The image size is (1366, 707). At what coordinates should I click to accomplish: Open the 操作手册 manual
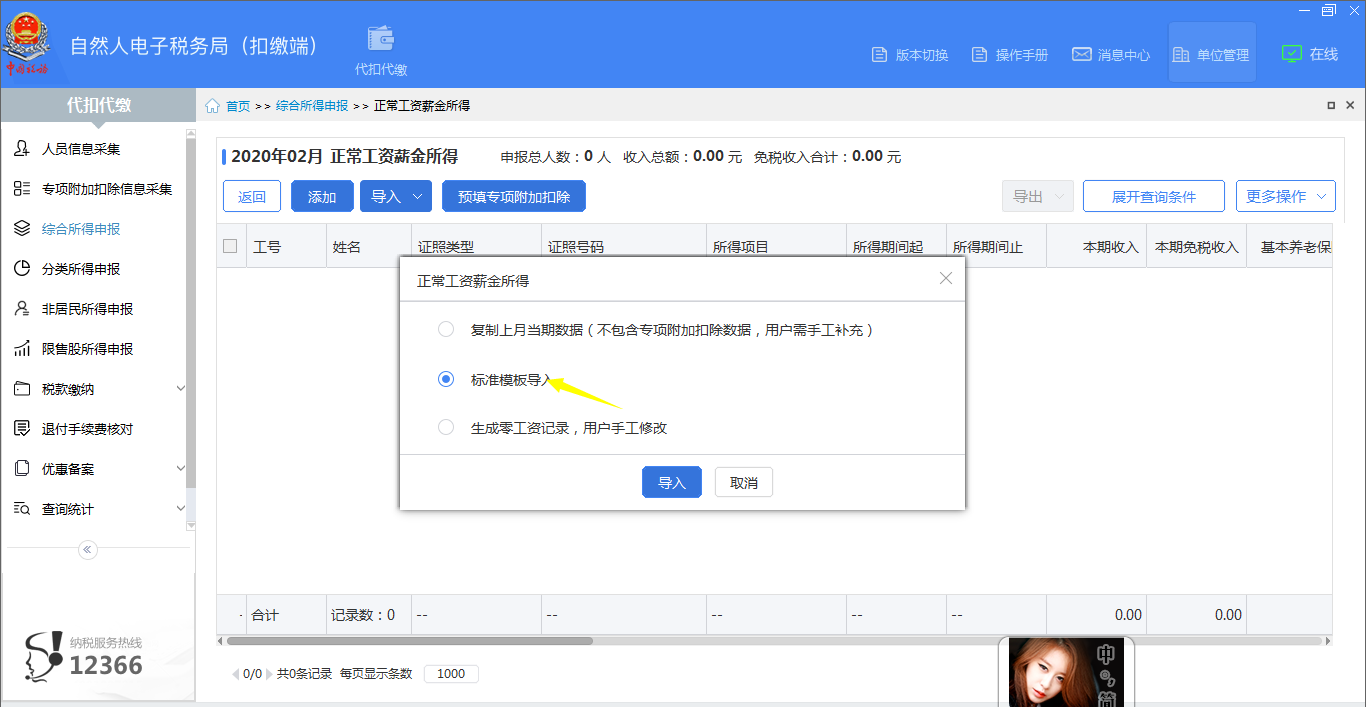point(1009,56)
